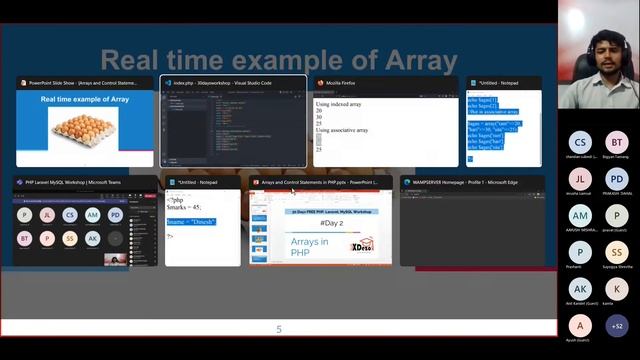This screenshot has height=360, width=640.
Task: Click the PowerPoint icon on Arrays and Control Statements window
Action: click(x=256, y=182)
